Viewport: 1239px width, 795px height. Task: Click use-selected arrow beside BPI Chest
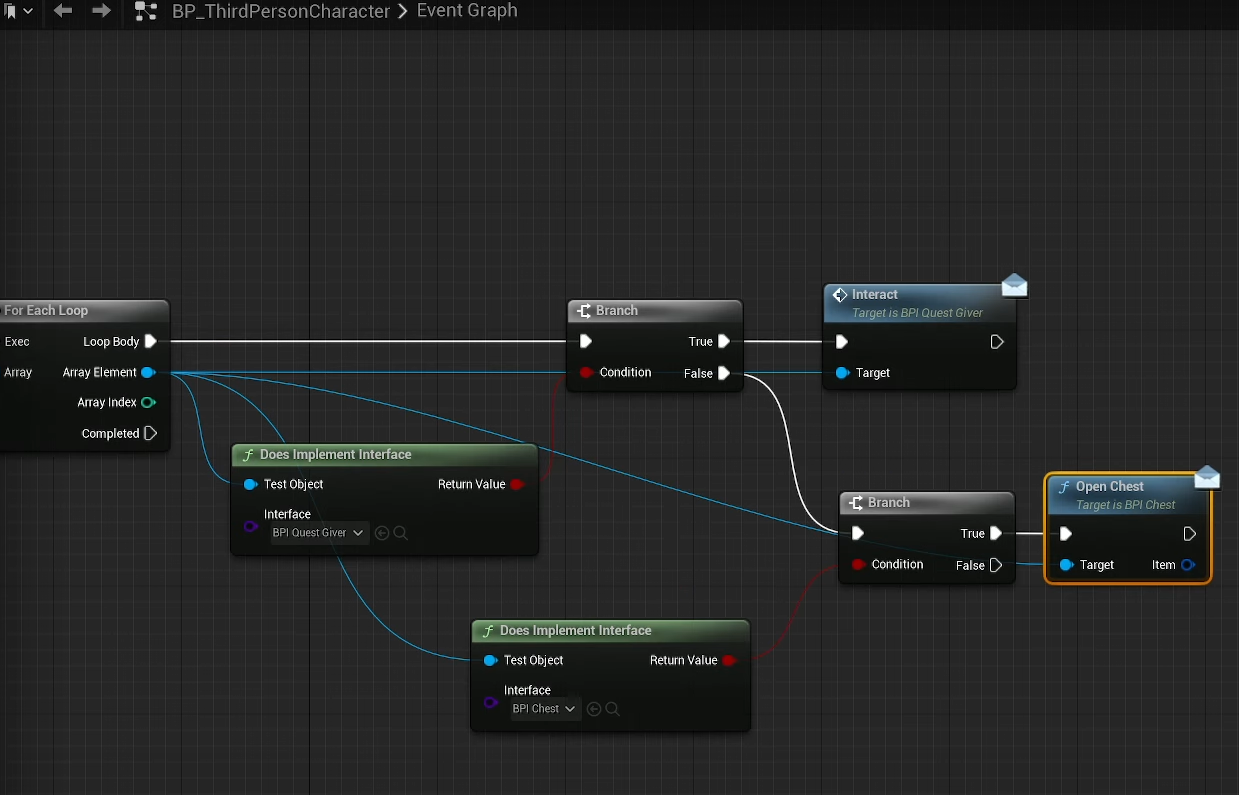click(594, 709)
